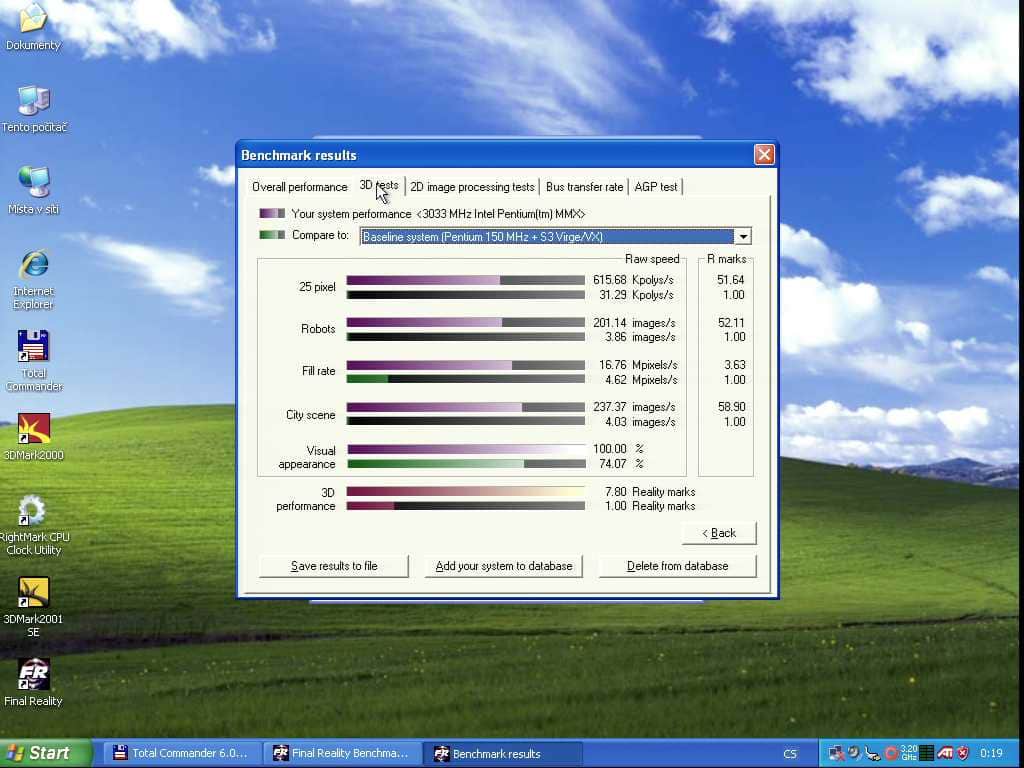
Task: Switch to the 3D tests tab
Action: pyautogui.click(x=379, y=185)
